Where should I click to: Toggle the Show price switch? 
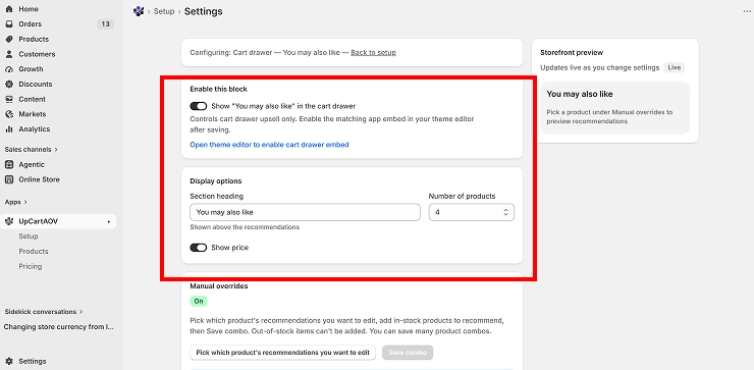(198, 247)
